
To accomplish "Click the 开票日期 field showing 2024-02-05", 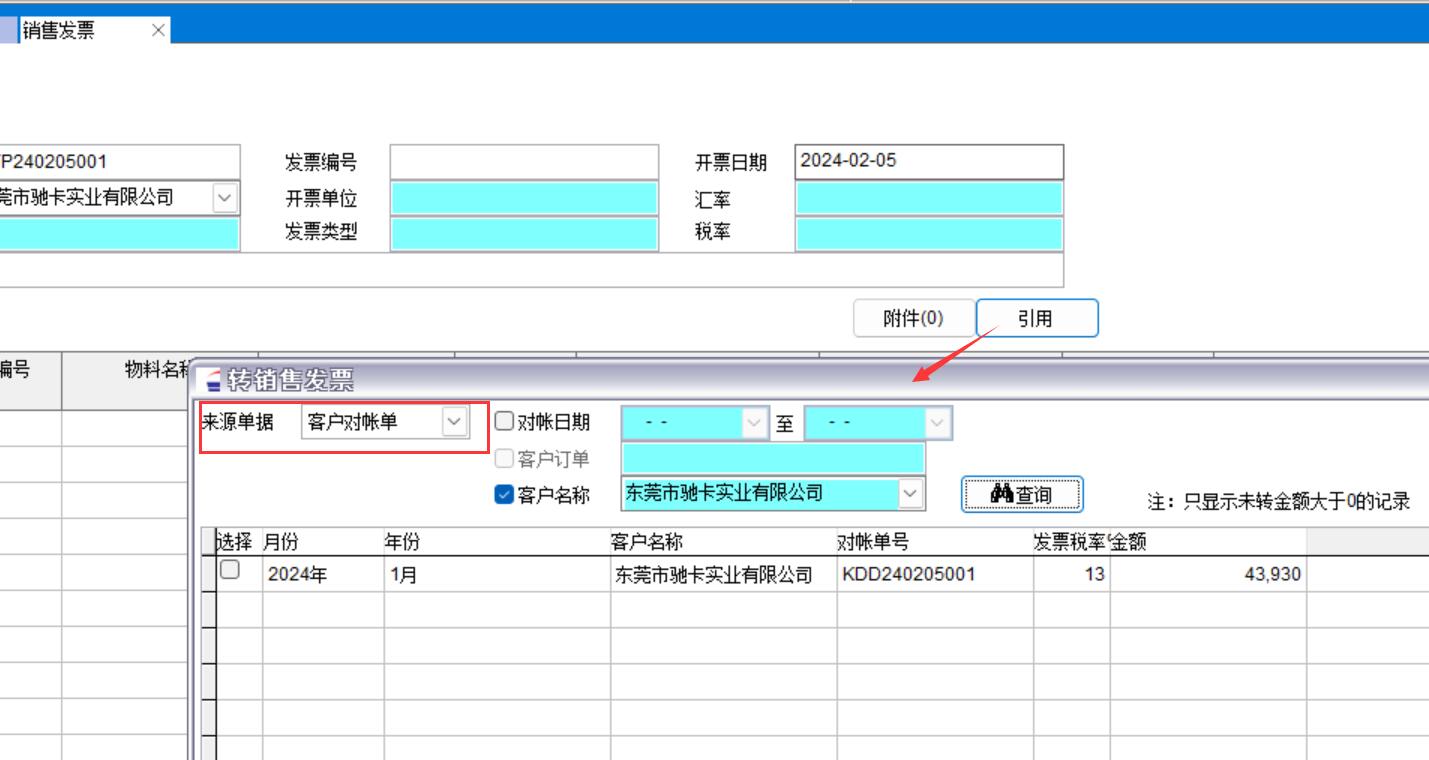I will point(928,162).
